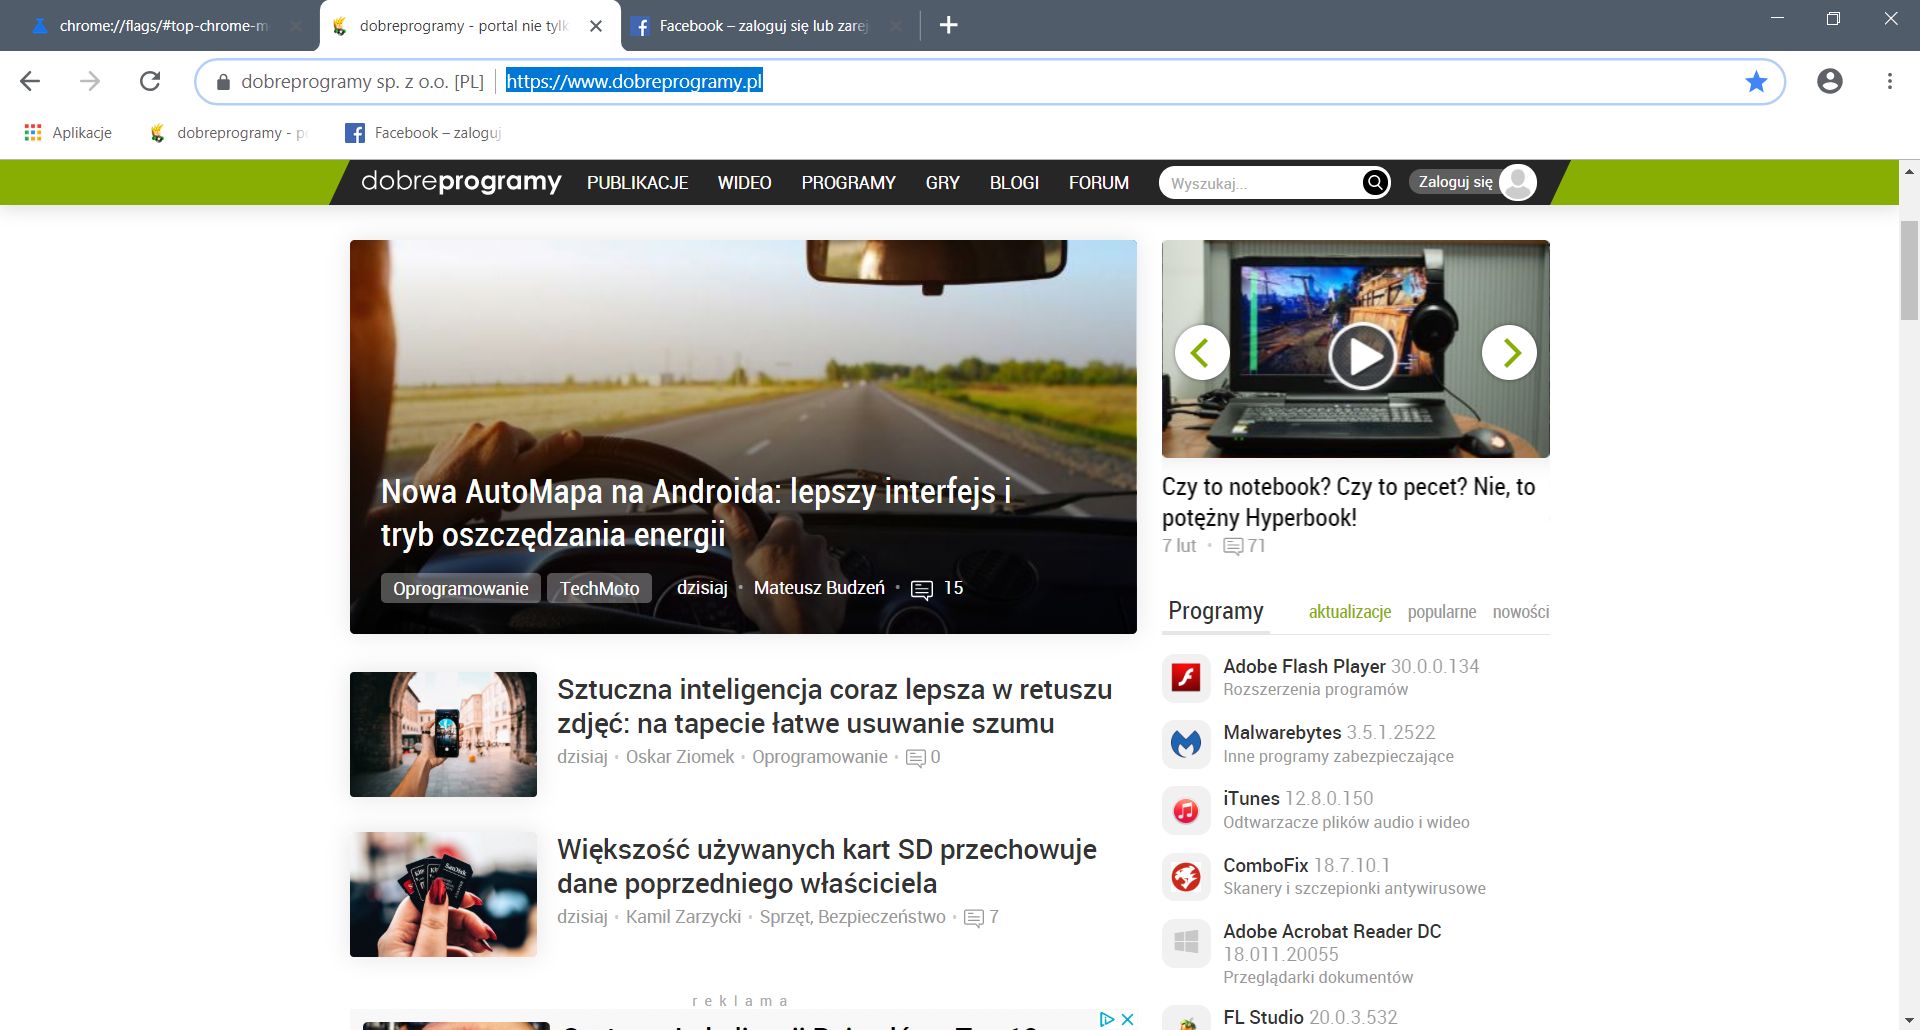Click author Kamil Zarzycki
The image size is (1920, 1030).
pos(684,917)
